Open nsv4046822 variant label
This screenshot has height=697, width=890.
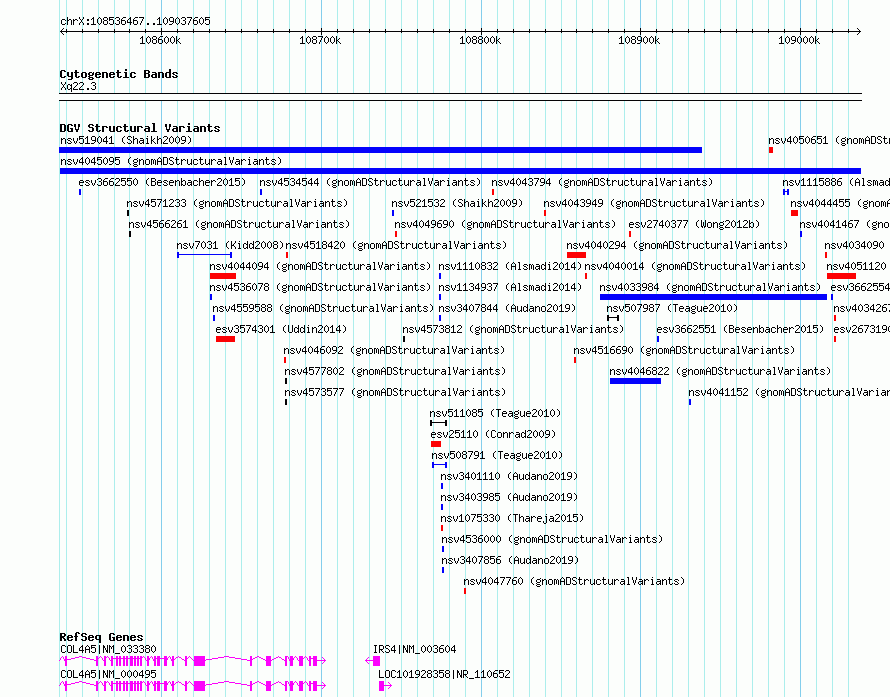tap(720, 371)
